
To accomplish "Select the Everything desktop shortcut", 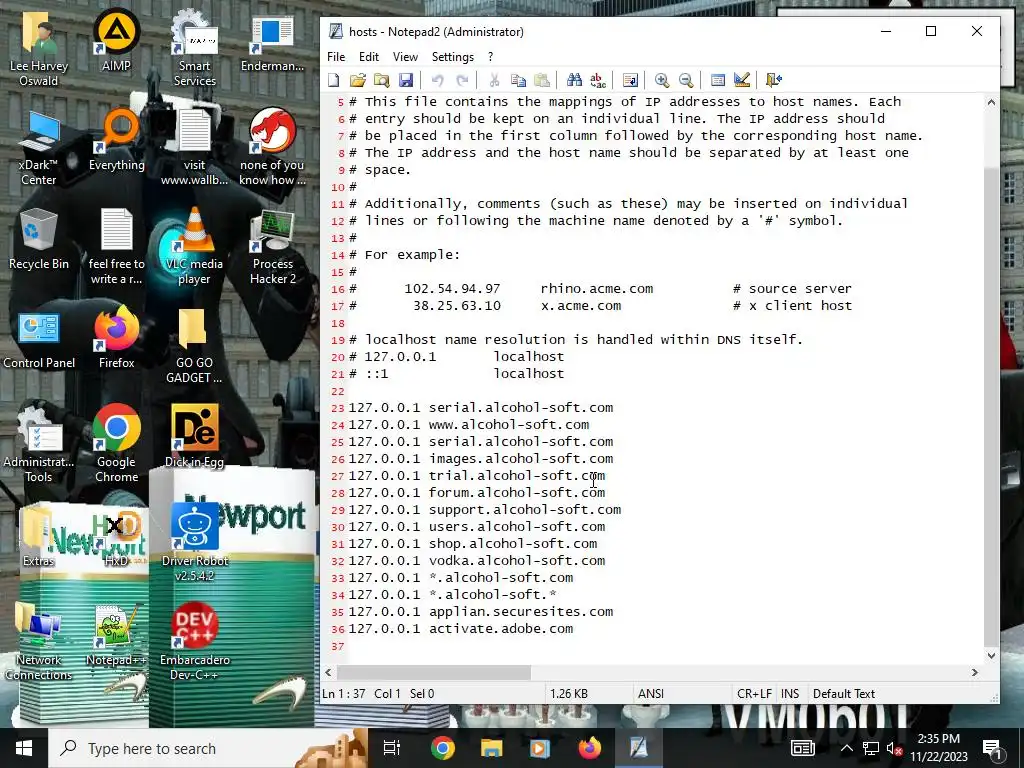I will tap(116, 140).
